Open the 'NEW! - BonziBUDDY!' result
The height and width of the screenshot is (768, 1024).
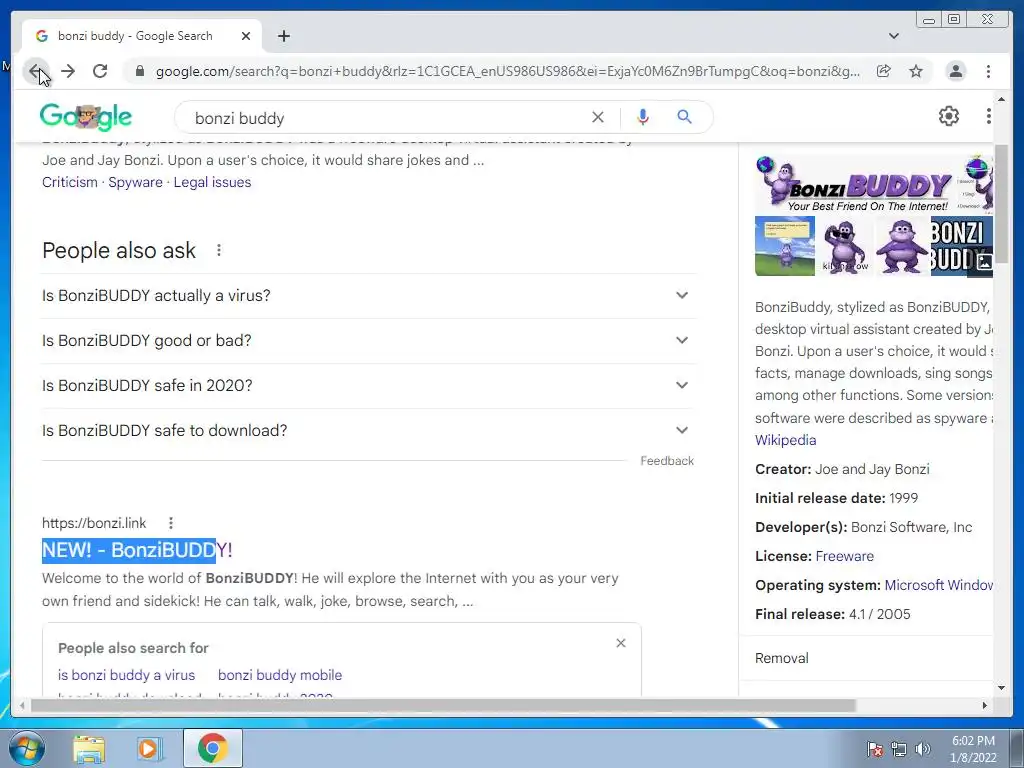[137, 550]
